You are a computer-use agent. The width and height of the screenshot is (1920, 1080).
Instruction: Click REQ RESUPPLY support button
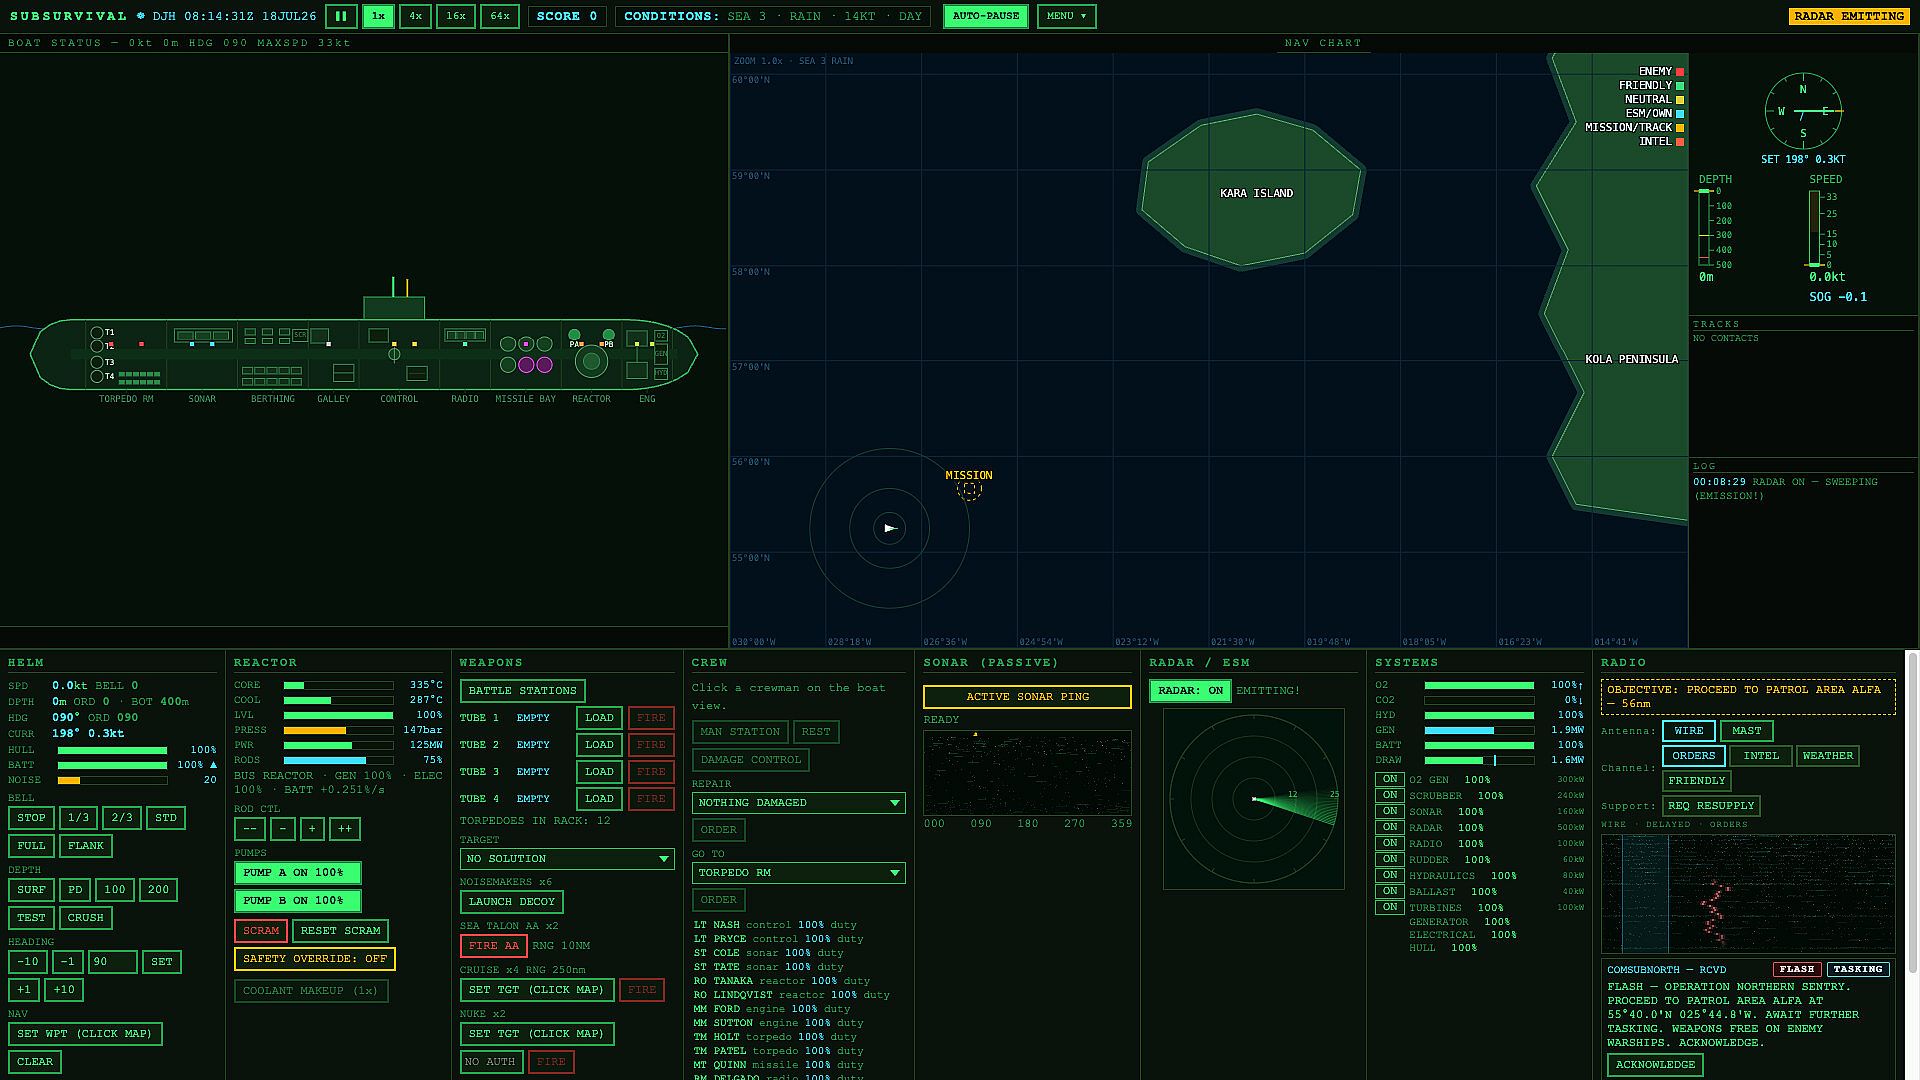[x=1711, y=806]
